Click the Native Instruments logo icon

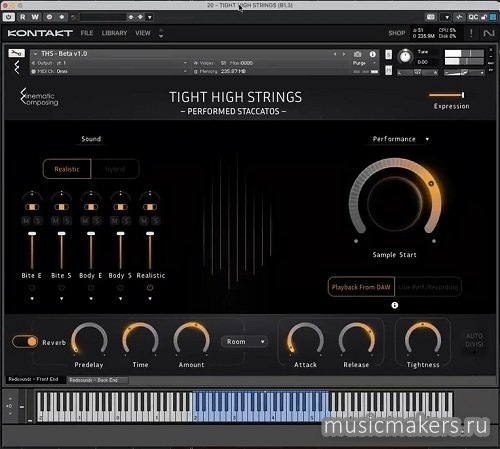(x=489, y=33)
